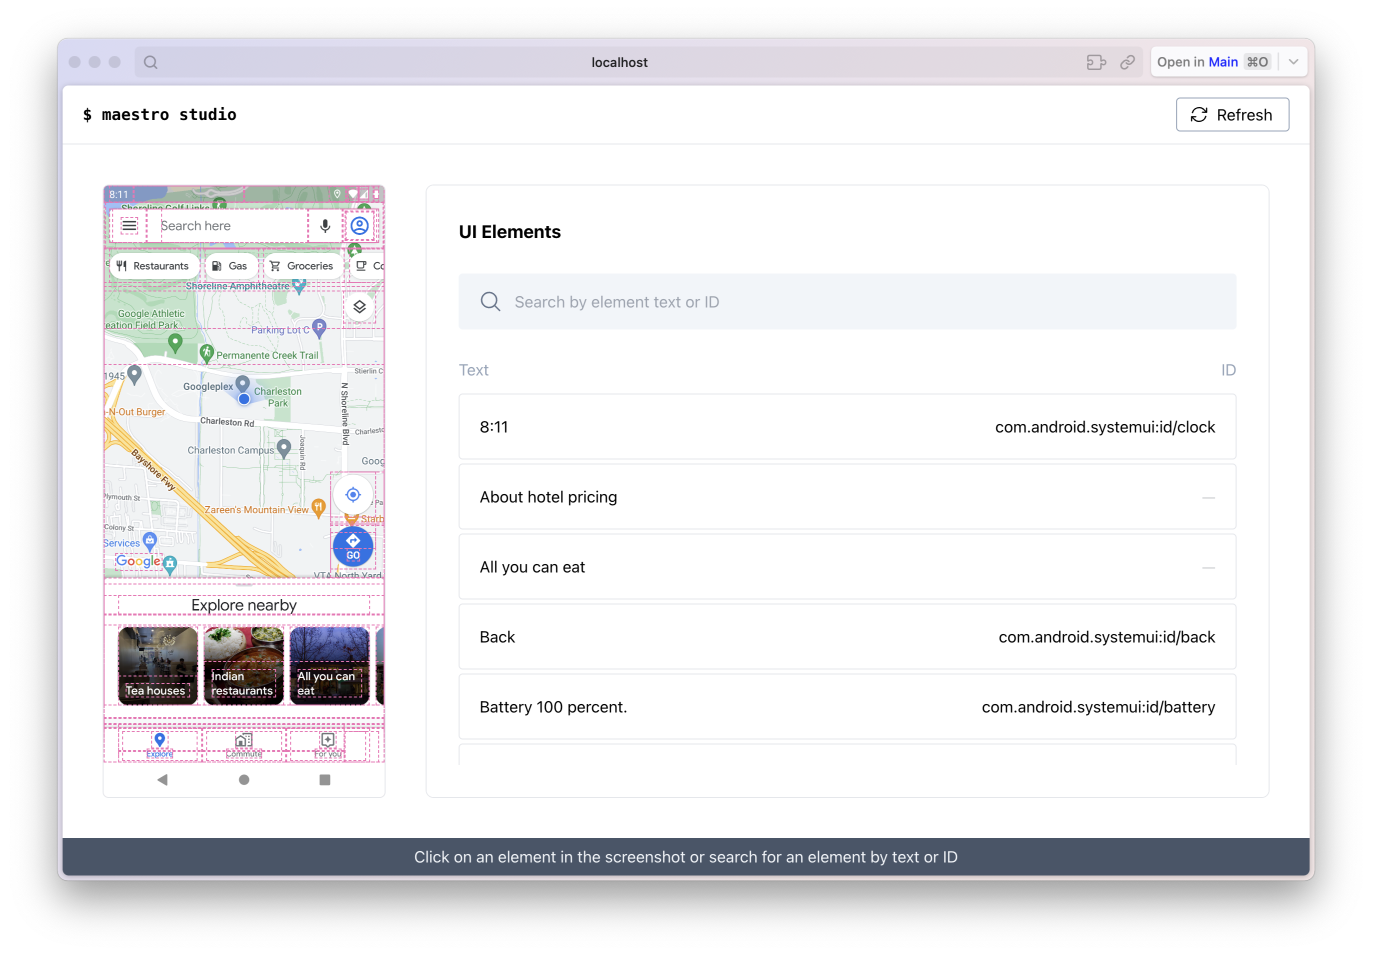Click the browser extensions puzzle icon
The image size is (1373, 956).
(1096, 62)
